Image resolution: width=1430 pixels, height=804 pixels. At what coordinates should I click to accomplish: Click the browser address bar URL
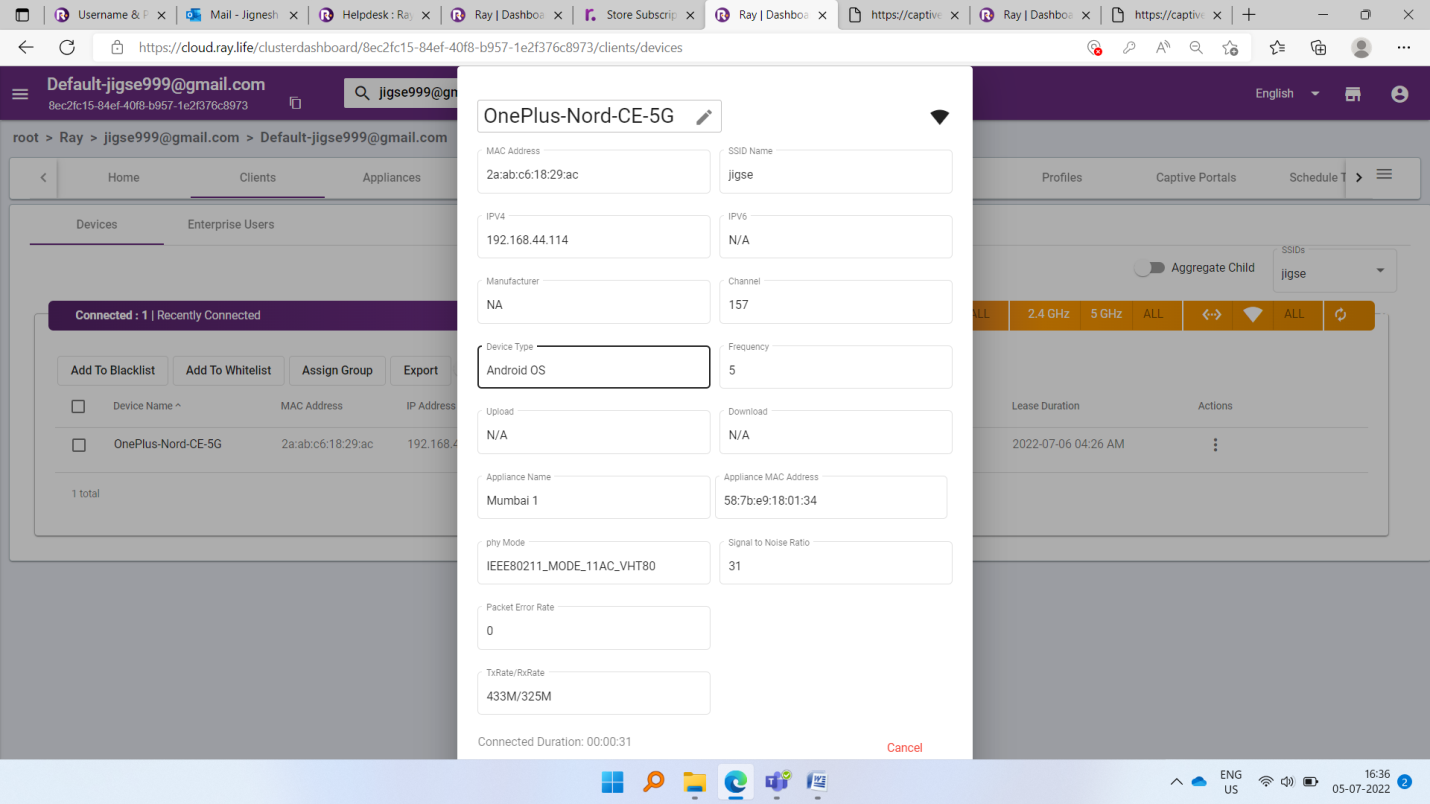click(410, 47)
